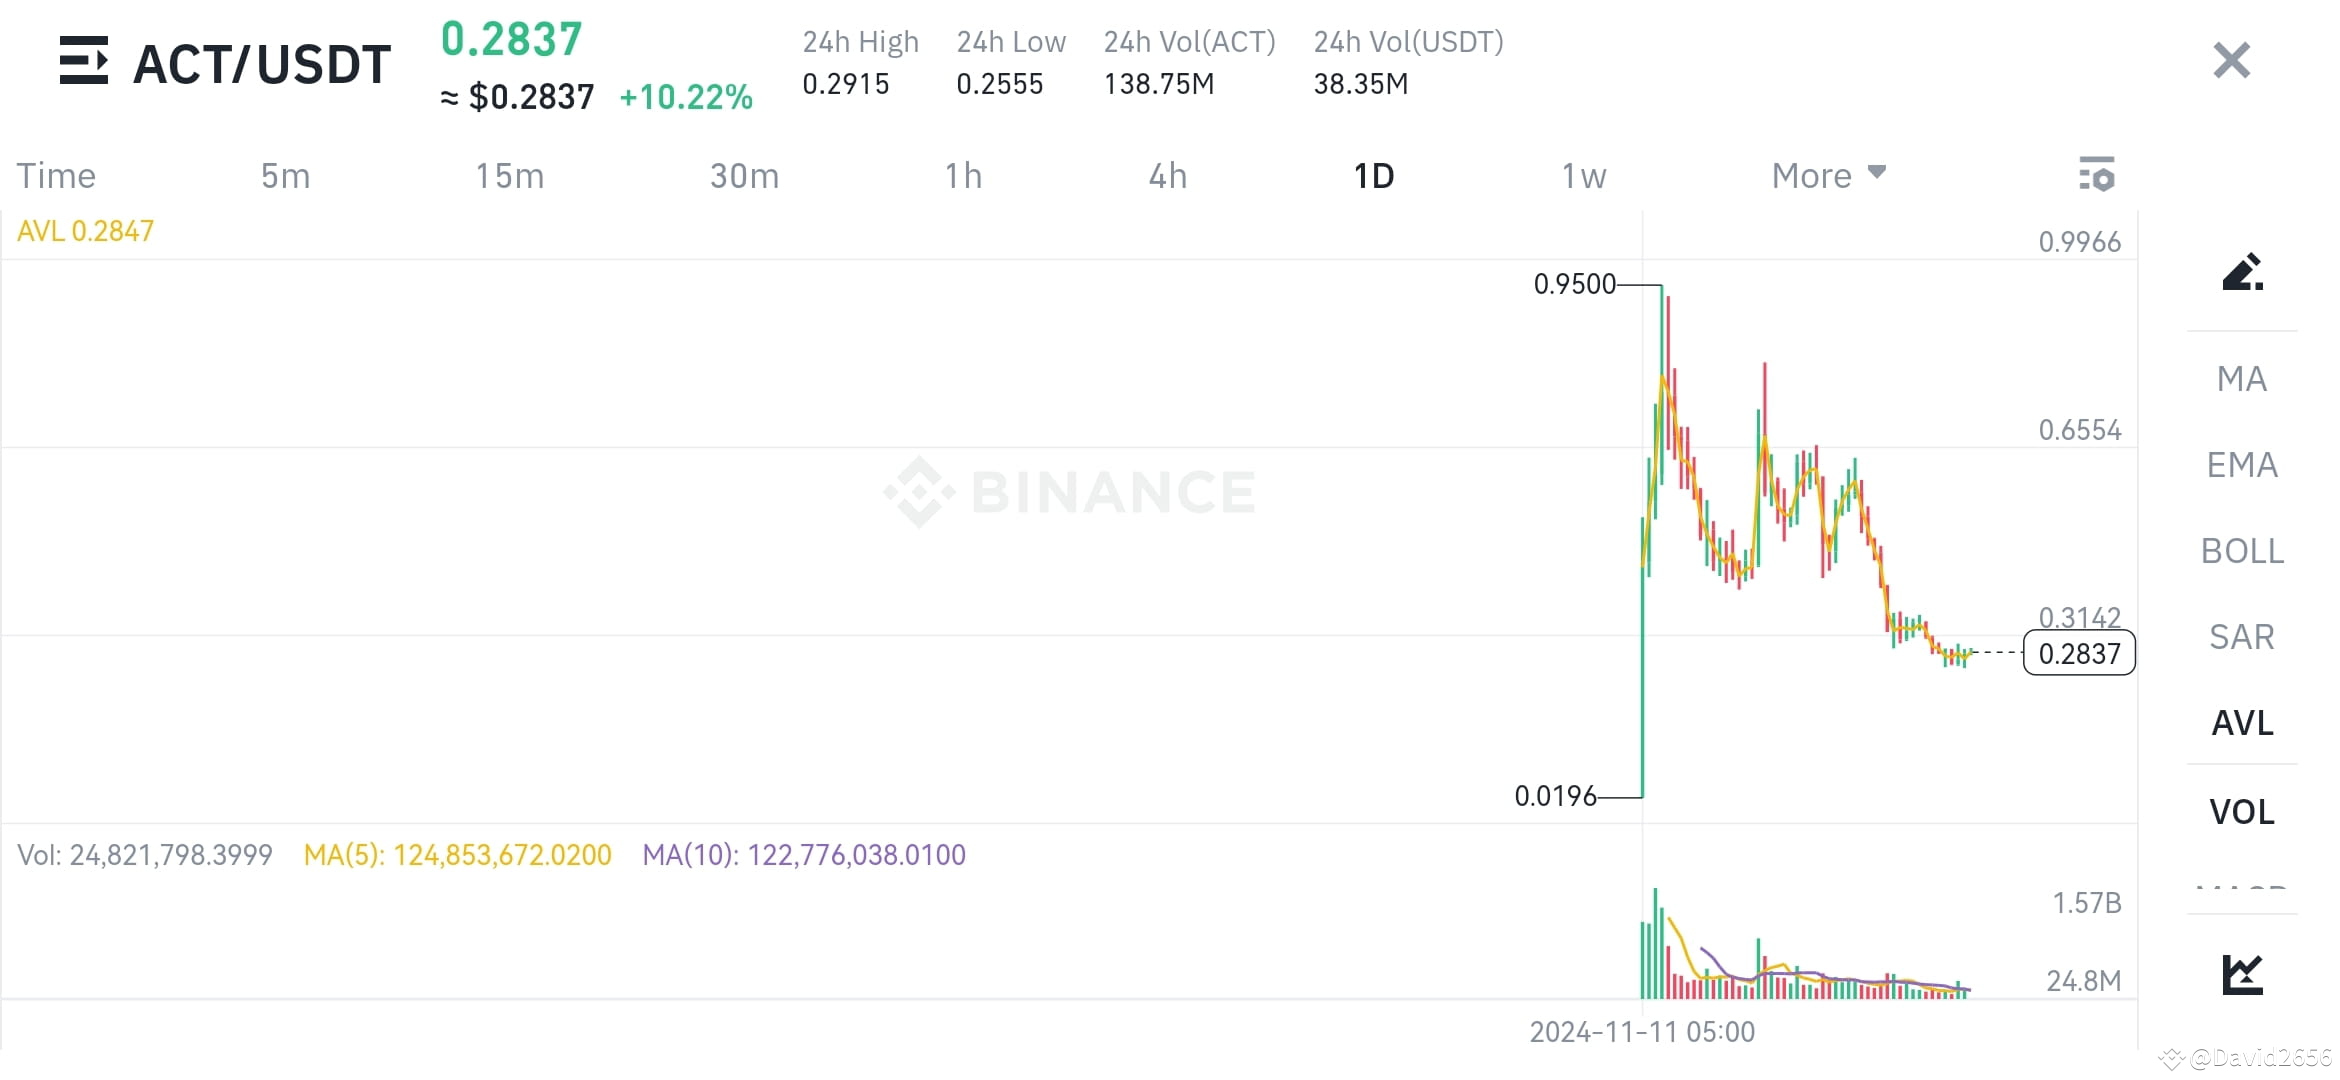The height and width of the screenshot is (1080, 2340).
Task: Switch to the 15m chart interval
Action: click(x=508, y=174)
